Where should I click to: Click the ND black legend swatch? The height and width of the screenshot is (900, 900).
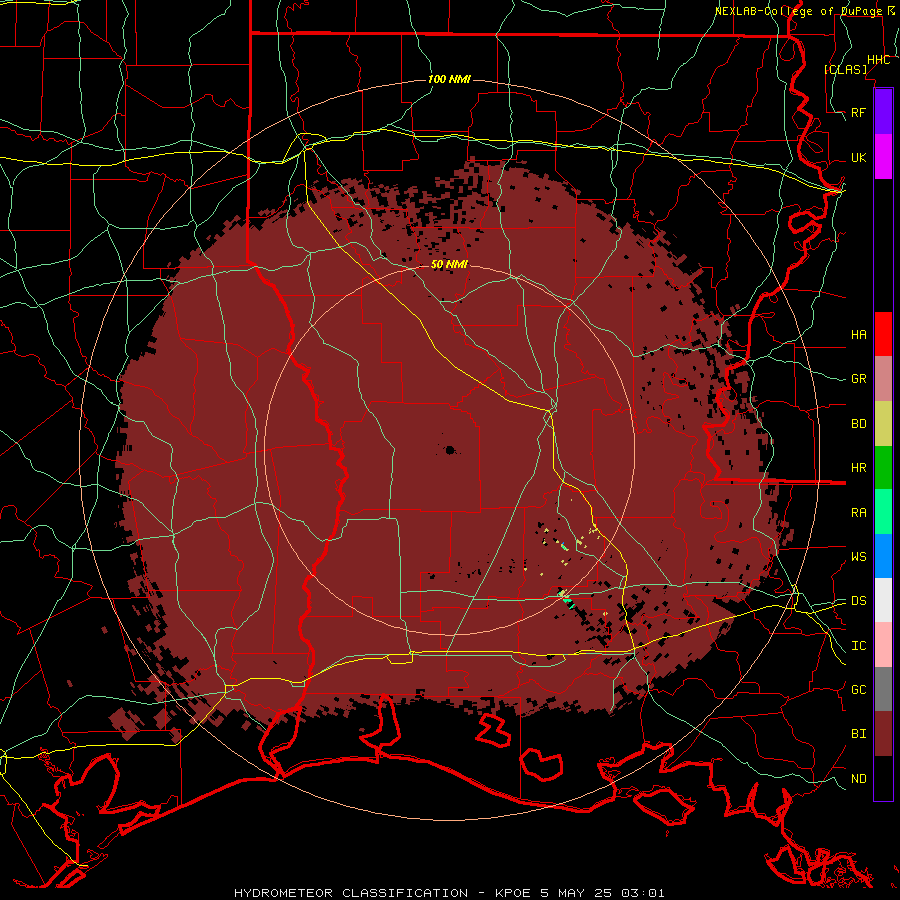[x=883, y=778]
